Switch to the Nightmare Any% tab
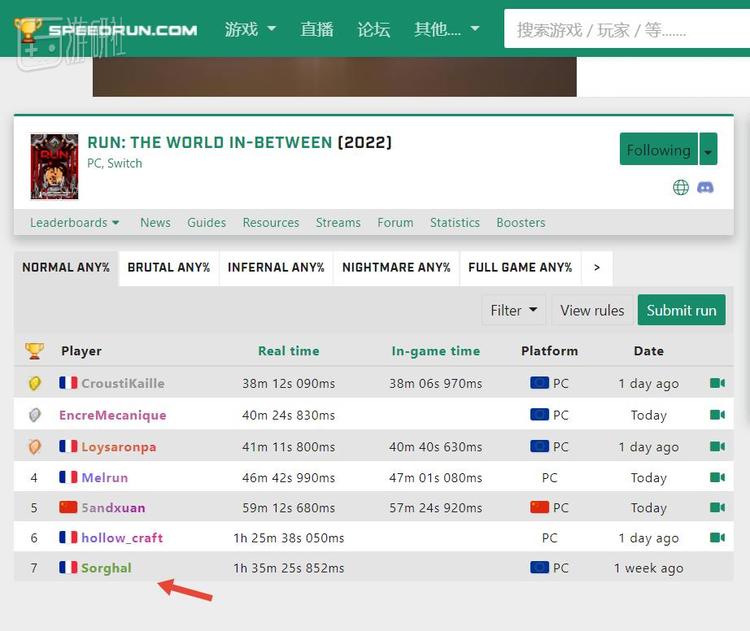The image size is (750, 631). click(x=396, y=268)
